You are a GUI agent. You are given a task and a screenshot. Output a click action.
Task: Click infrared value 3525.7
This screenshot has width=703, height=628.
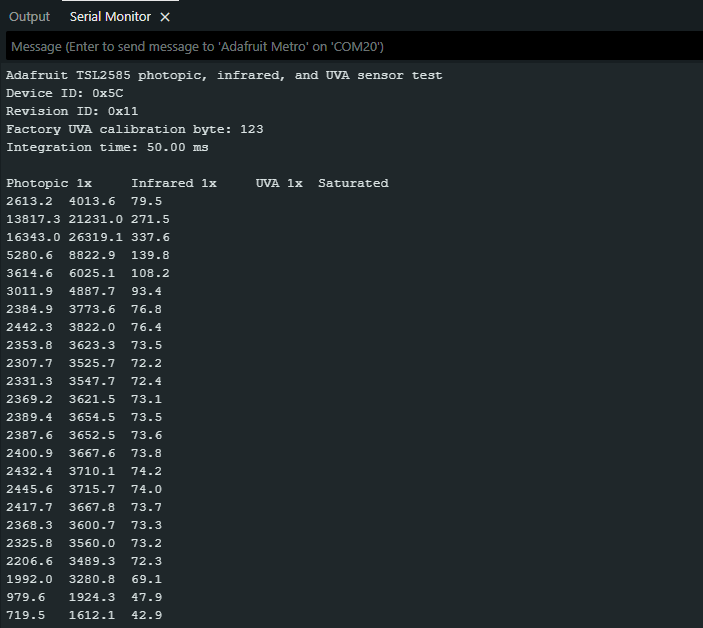click(92, 363)
